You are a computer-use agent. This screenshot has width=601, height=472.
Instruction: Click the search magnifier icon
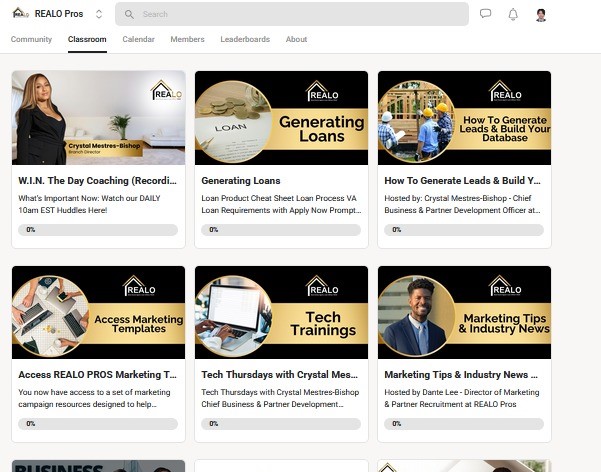tap(129, 14)
